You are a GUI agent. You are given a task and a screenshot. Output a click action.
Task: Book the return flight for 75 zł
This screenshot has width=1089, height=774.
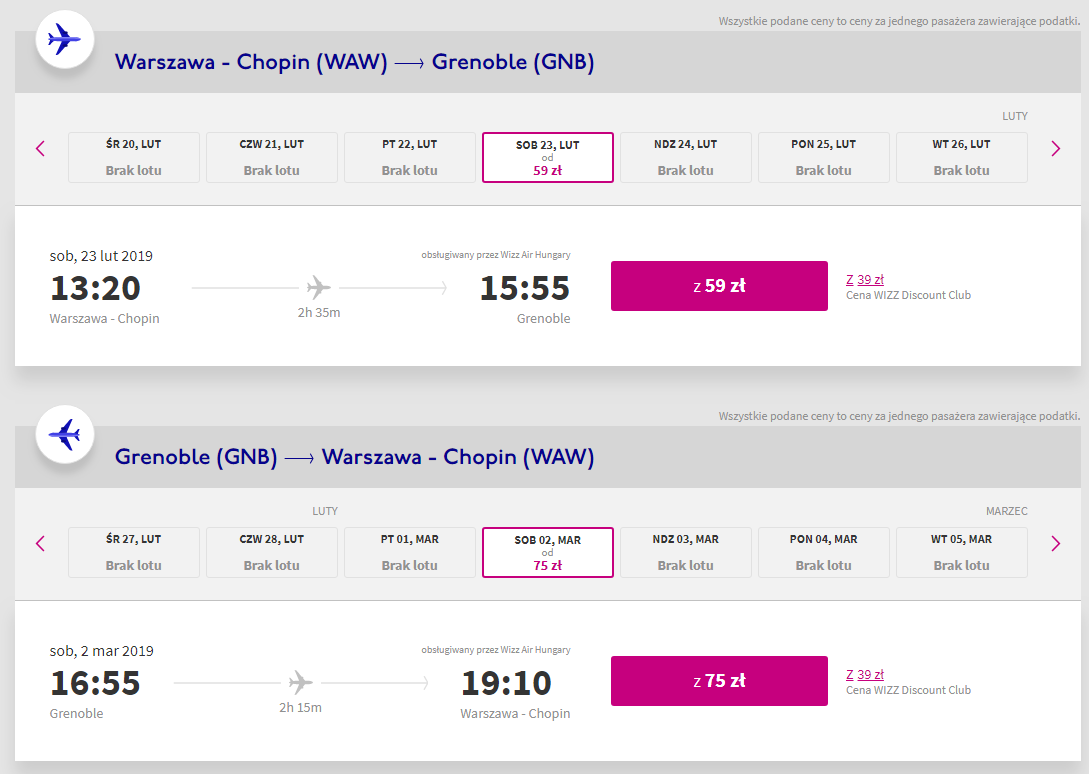click(719, 681)
